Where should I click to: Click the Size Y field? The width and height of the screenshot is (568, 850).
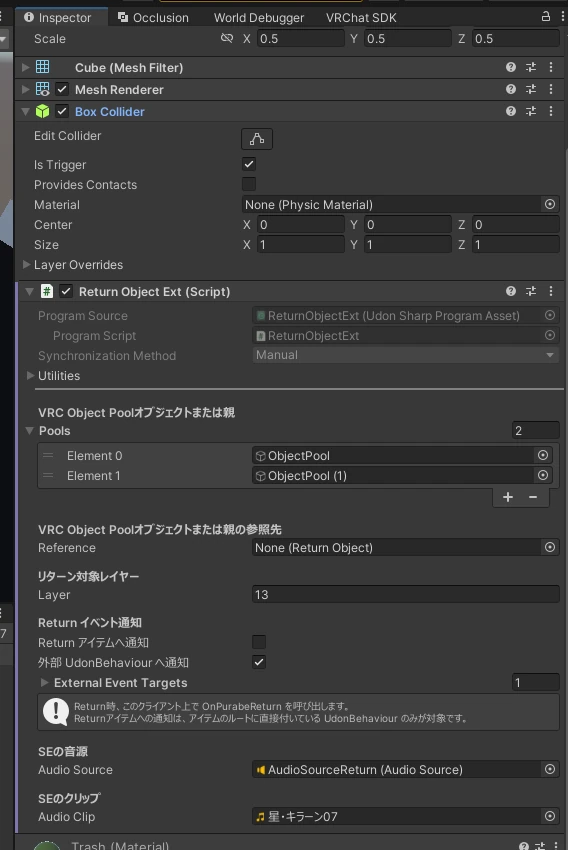pos(408,244)
